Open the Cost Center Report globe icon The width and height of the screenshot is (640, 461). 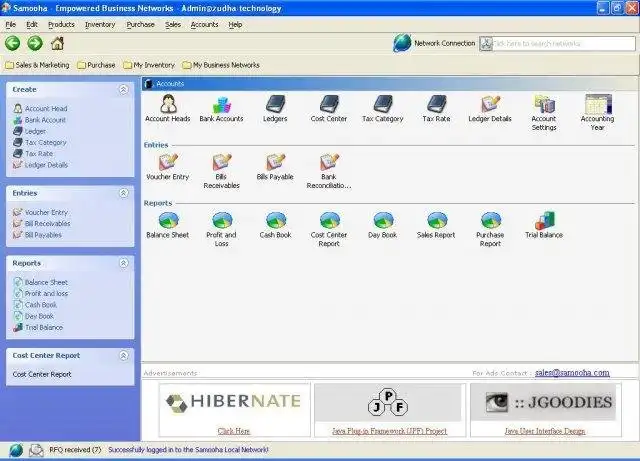coord(329,220)
